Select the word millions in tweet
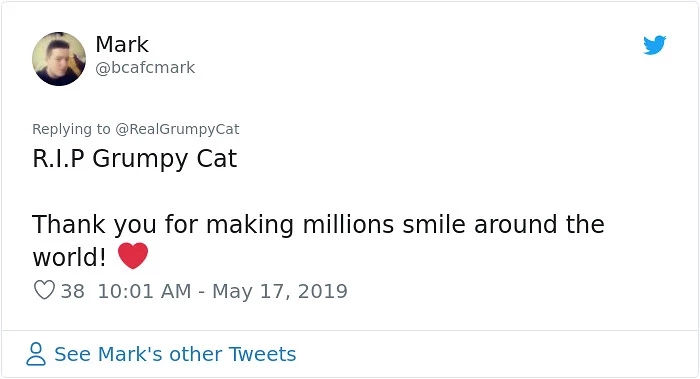 [348, 224]
